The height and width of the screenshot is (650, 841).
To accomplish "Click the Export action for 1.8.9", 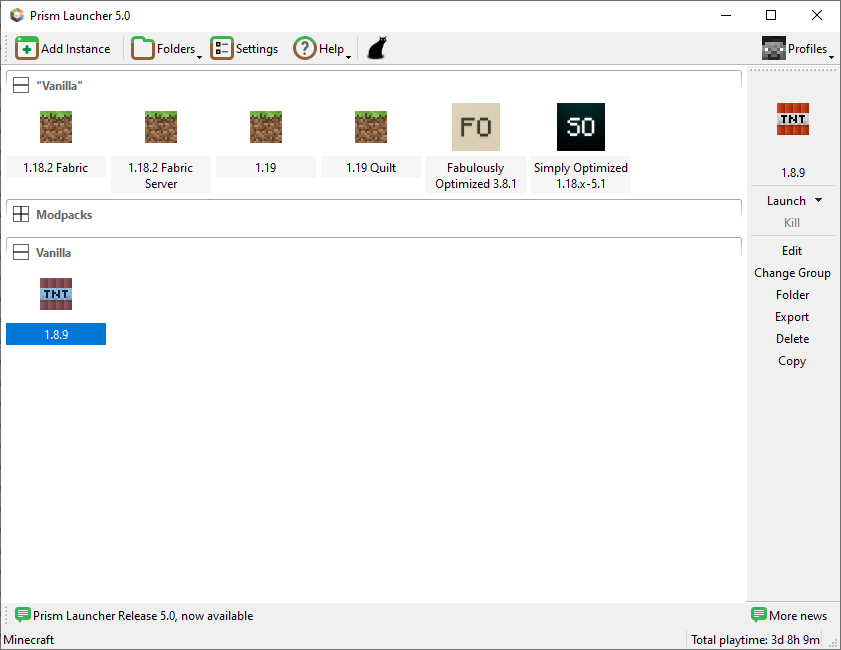I will [792, 316].
